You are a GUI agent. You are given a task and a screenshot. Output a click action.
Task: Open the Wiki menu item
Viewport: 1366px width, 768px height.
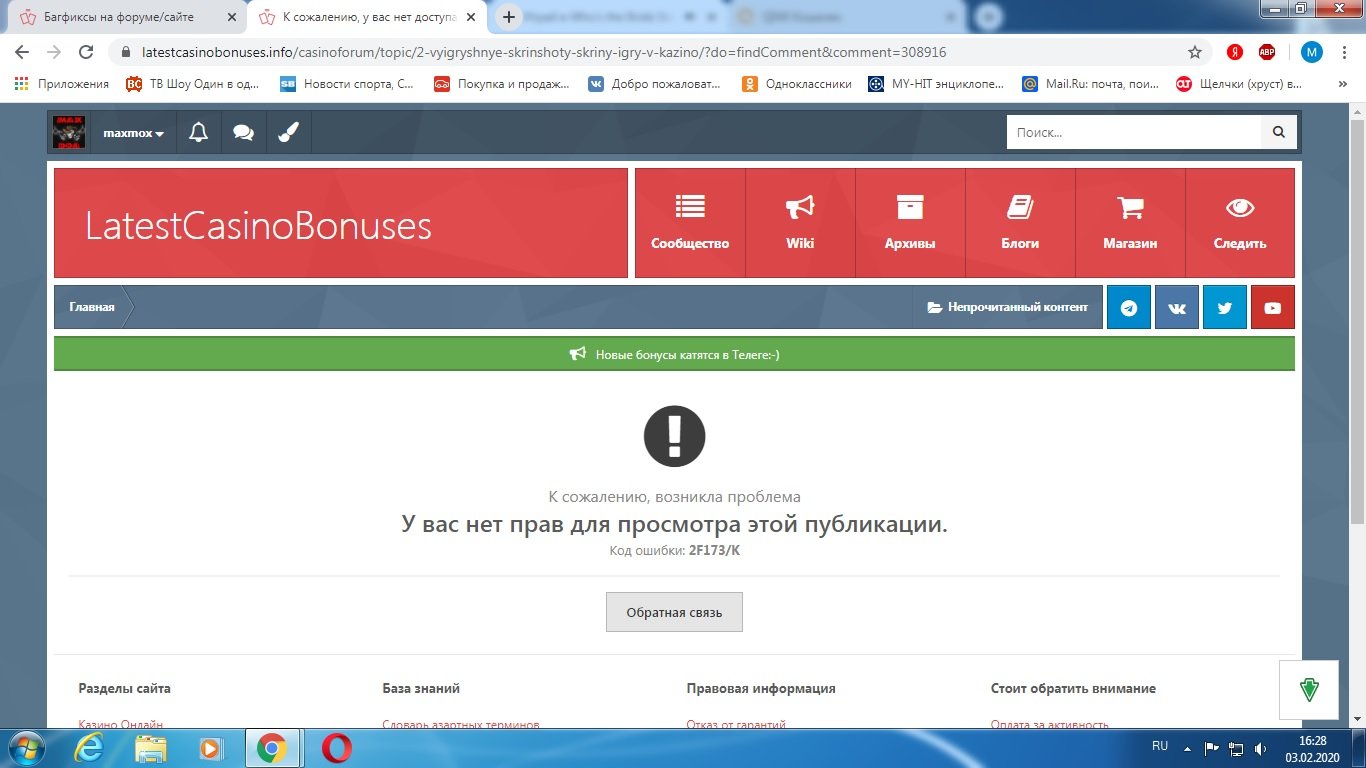(x=800, y=223)
